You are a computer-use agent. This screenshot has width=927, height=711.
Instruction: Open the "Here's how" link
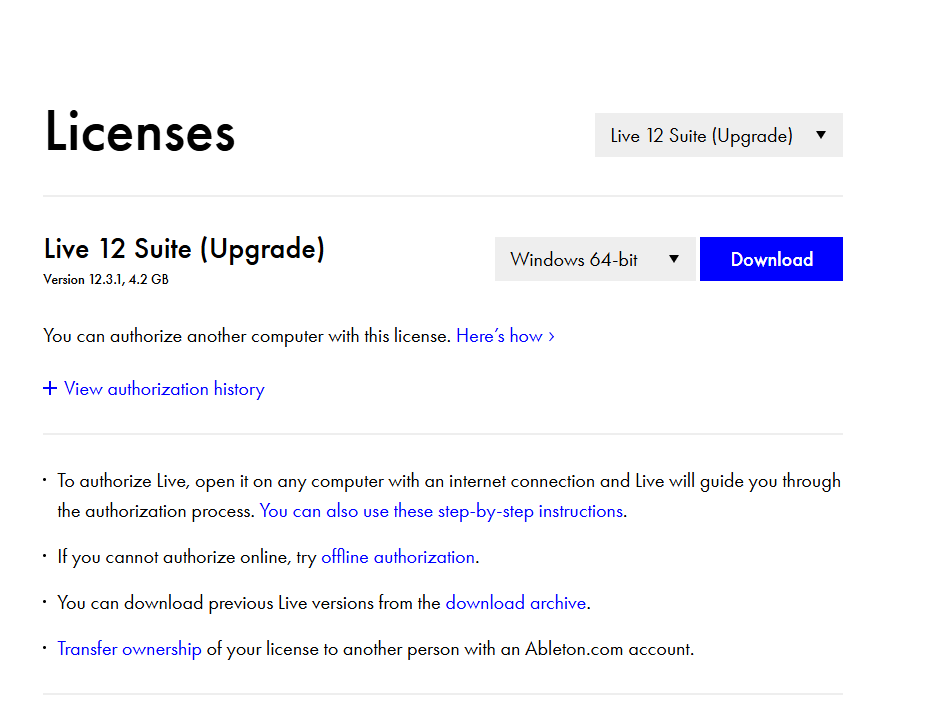click(499, 336)
